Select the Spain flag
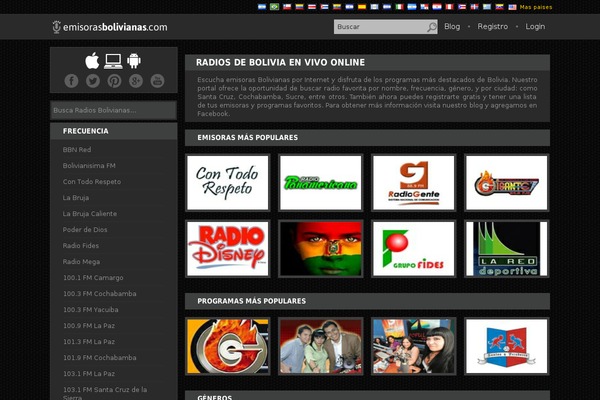 [362, 7]
